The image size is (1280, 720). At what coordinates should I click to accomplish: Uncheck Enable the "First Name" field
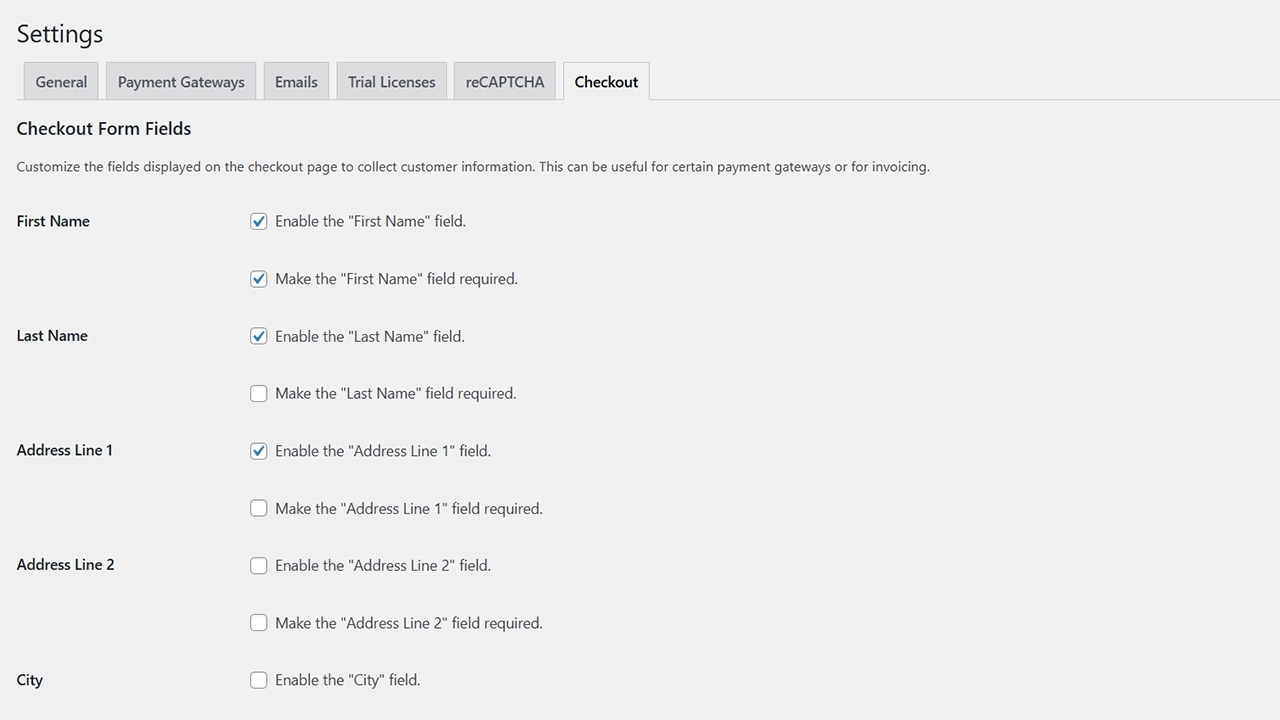pyautogui.click(x=259, y=221)
